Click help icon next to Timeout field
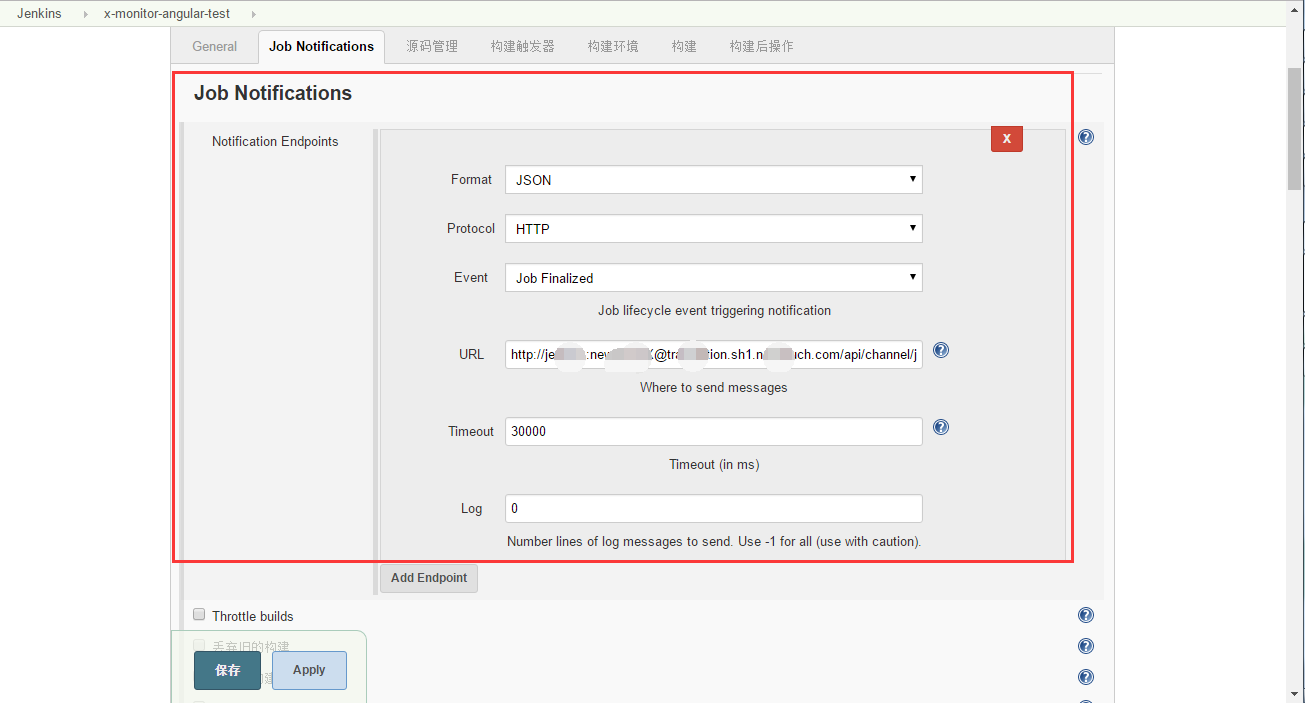Viewport: 1305px width, 703px height. pos(940,428)
